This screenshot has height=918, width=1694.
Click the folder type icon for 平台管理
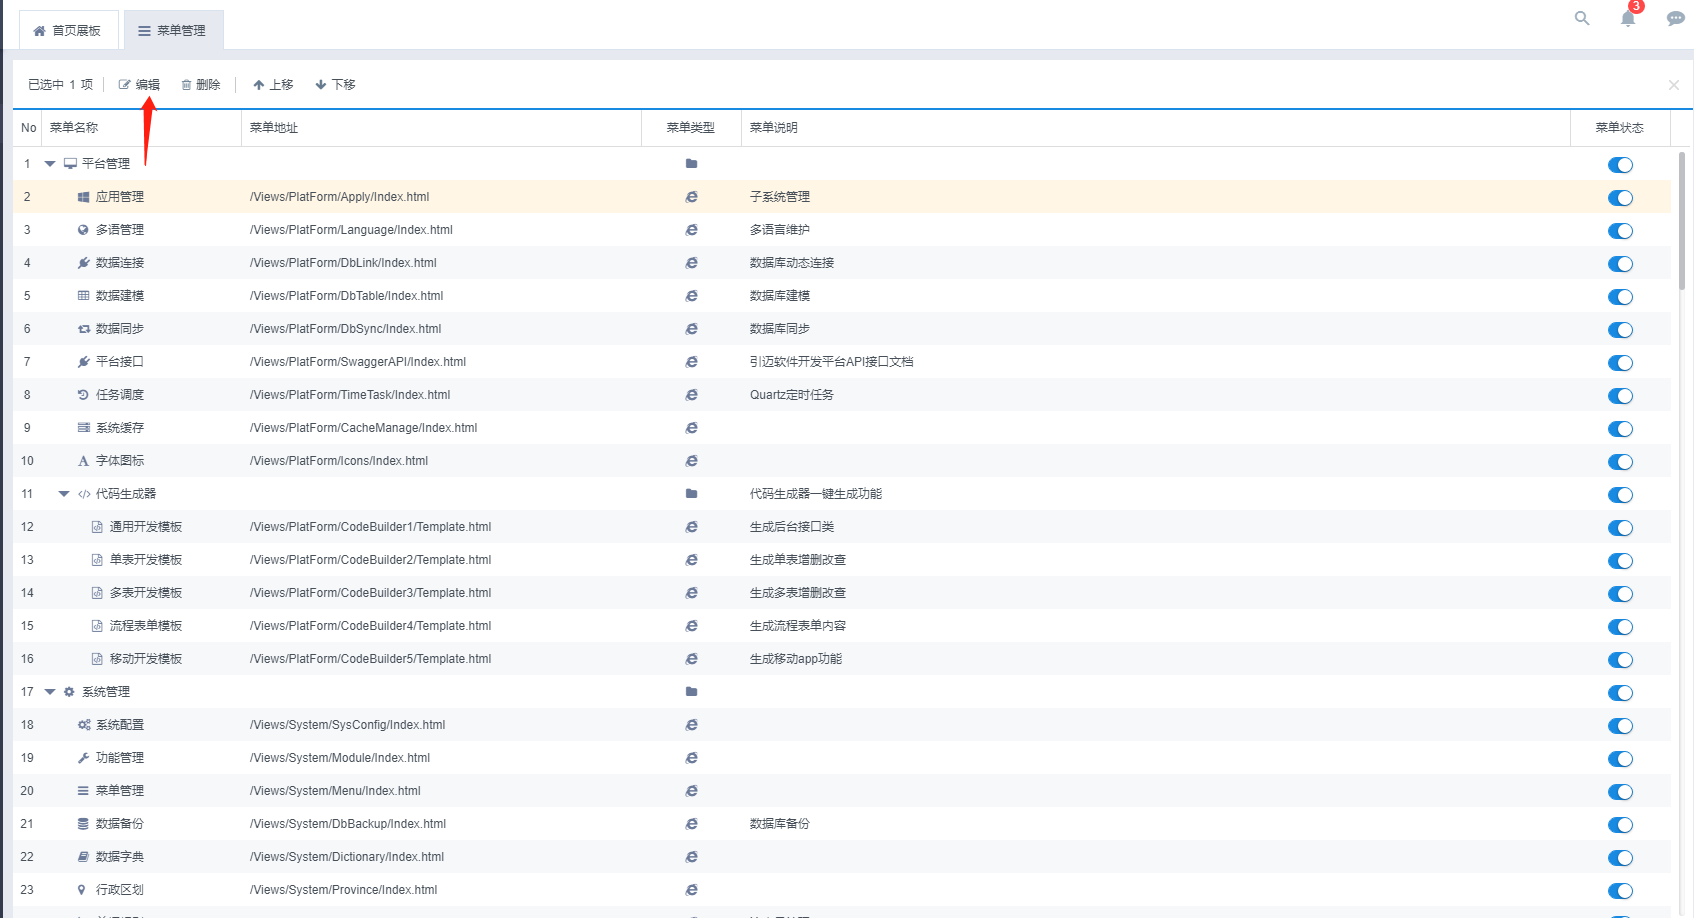(691, 164)
